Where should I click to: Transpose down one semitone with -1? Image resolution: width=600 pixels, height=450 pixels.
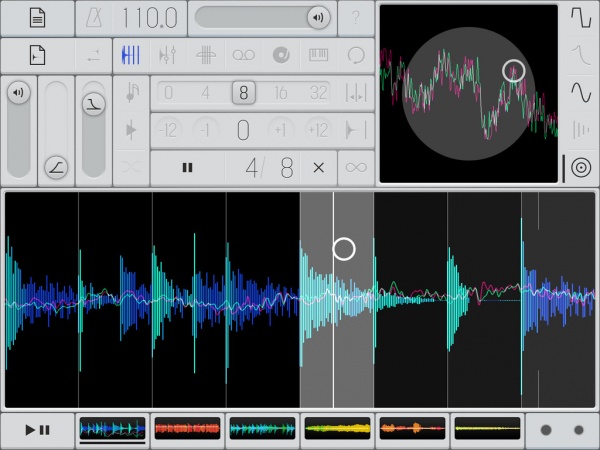coord(205,130)
